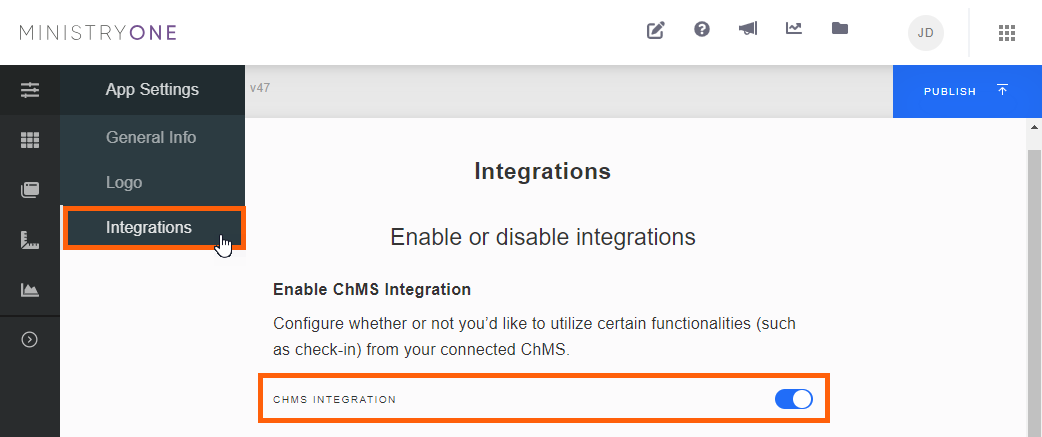Click the megaphone announcements icon
This screenshot has height=437, width=1042.
pos(747,29)
